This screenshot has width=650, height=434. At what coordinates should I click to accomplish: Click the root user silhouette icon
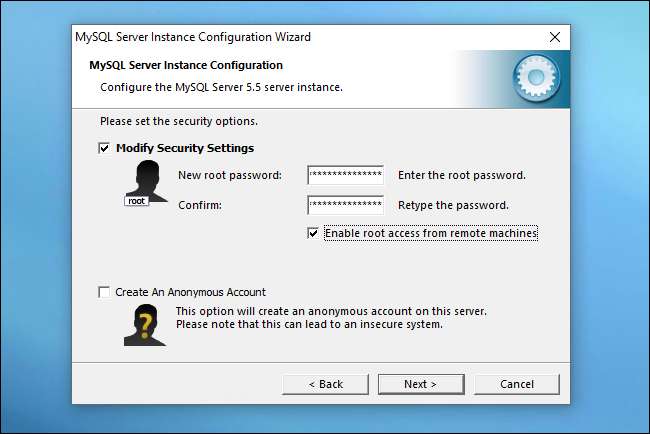point(146,182)
